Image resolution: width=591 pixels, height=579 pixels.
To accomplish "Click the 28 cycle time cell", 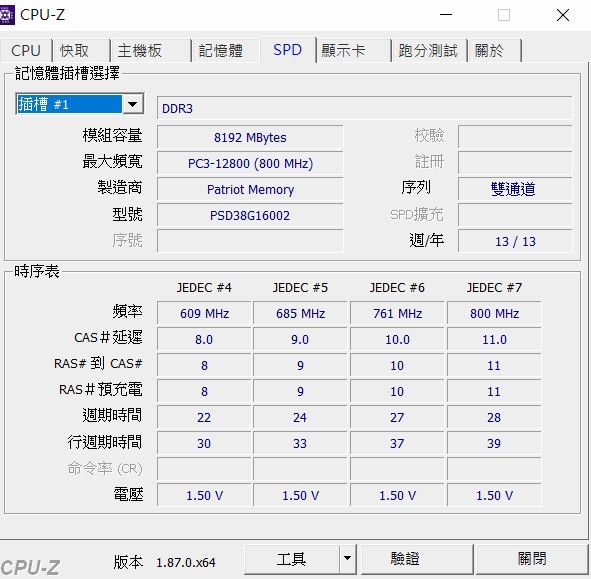I will 494,417.
